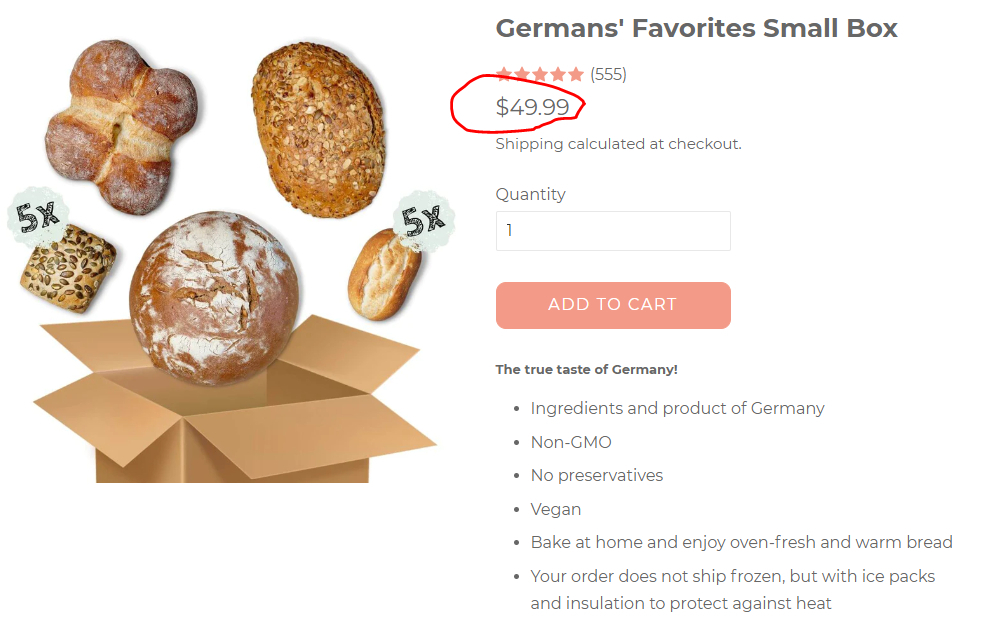Click the fifth star in the rating
The width and height of the screenshot is (1006, 617).
pos(575,74)
